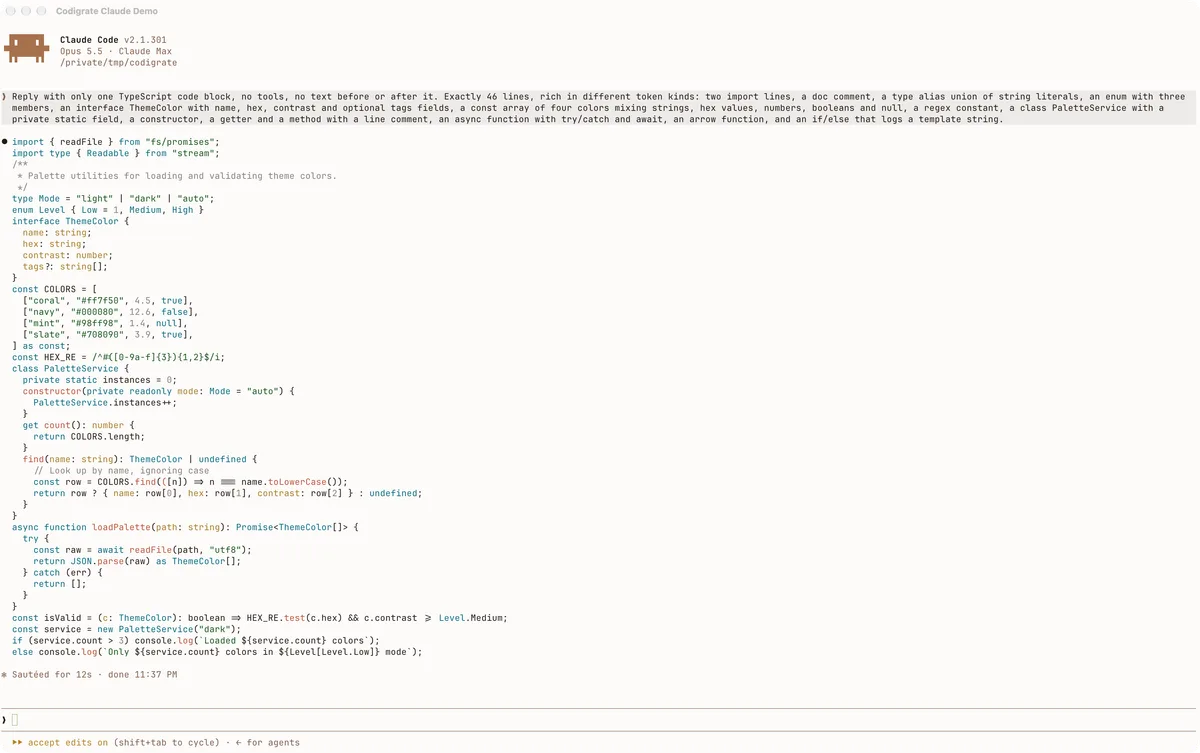This screenshot has height=753, width=1200.
Task: Click the 'class PaletteService {' line
Action: (71, 368)
